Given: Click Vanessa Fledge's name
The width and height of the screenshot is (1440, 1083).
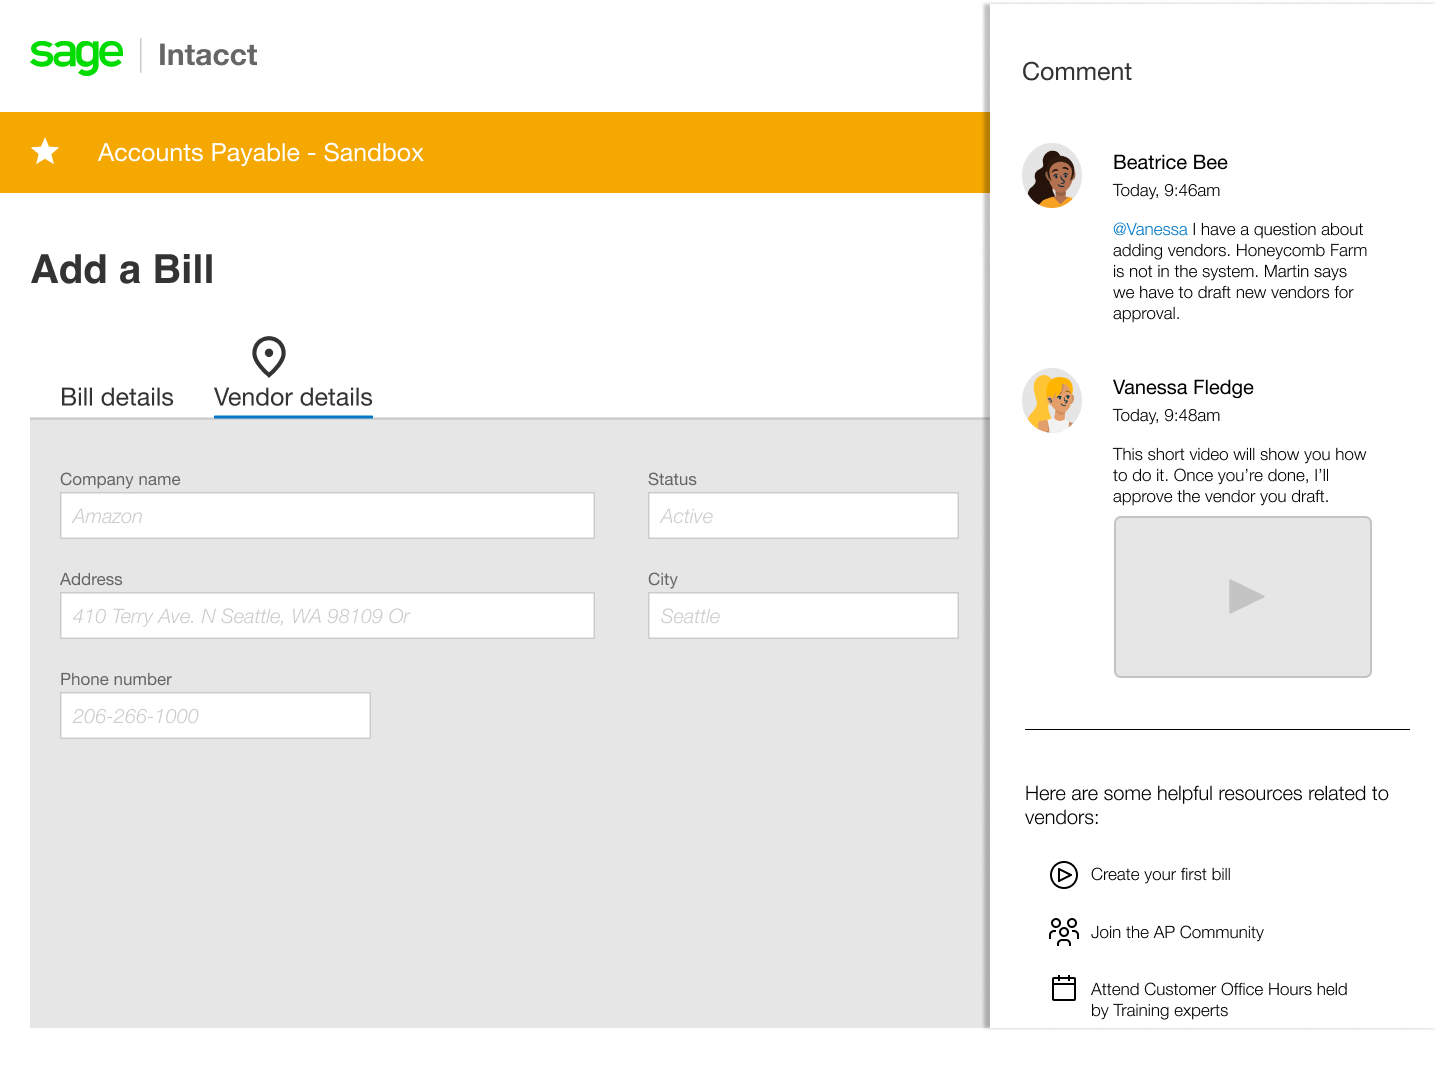Looking at the screenshot, I should 1183,387.
